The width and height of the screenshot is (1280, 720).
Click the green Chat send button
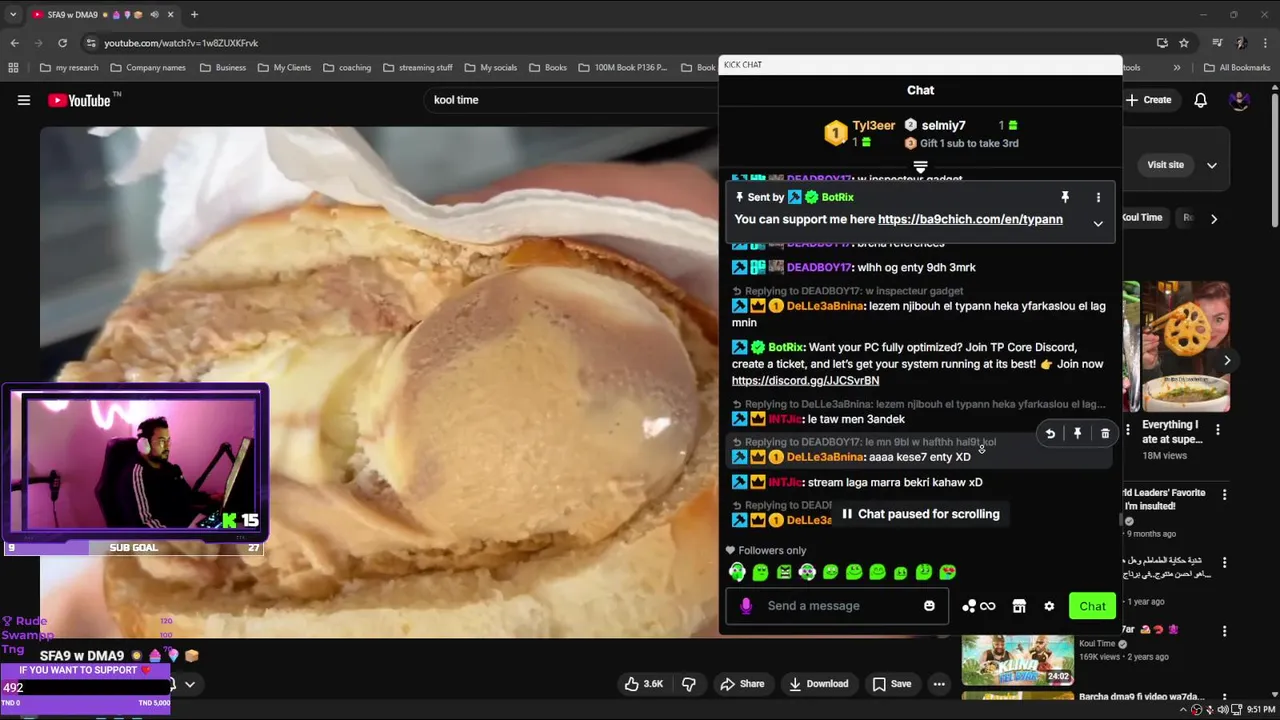1092,606
